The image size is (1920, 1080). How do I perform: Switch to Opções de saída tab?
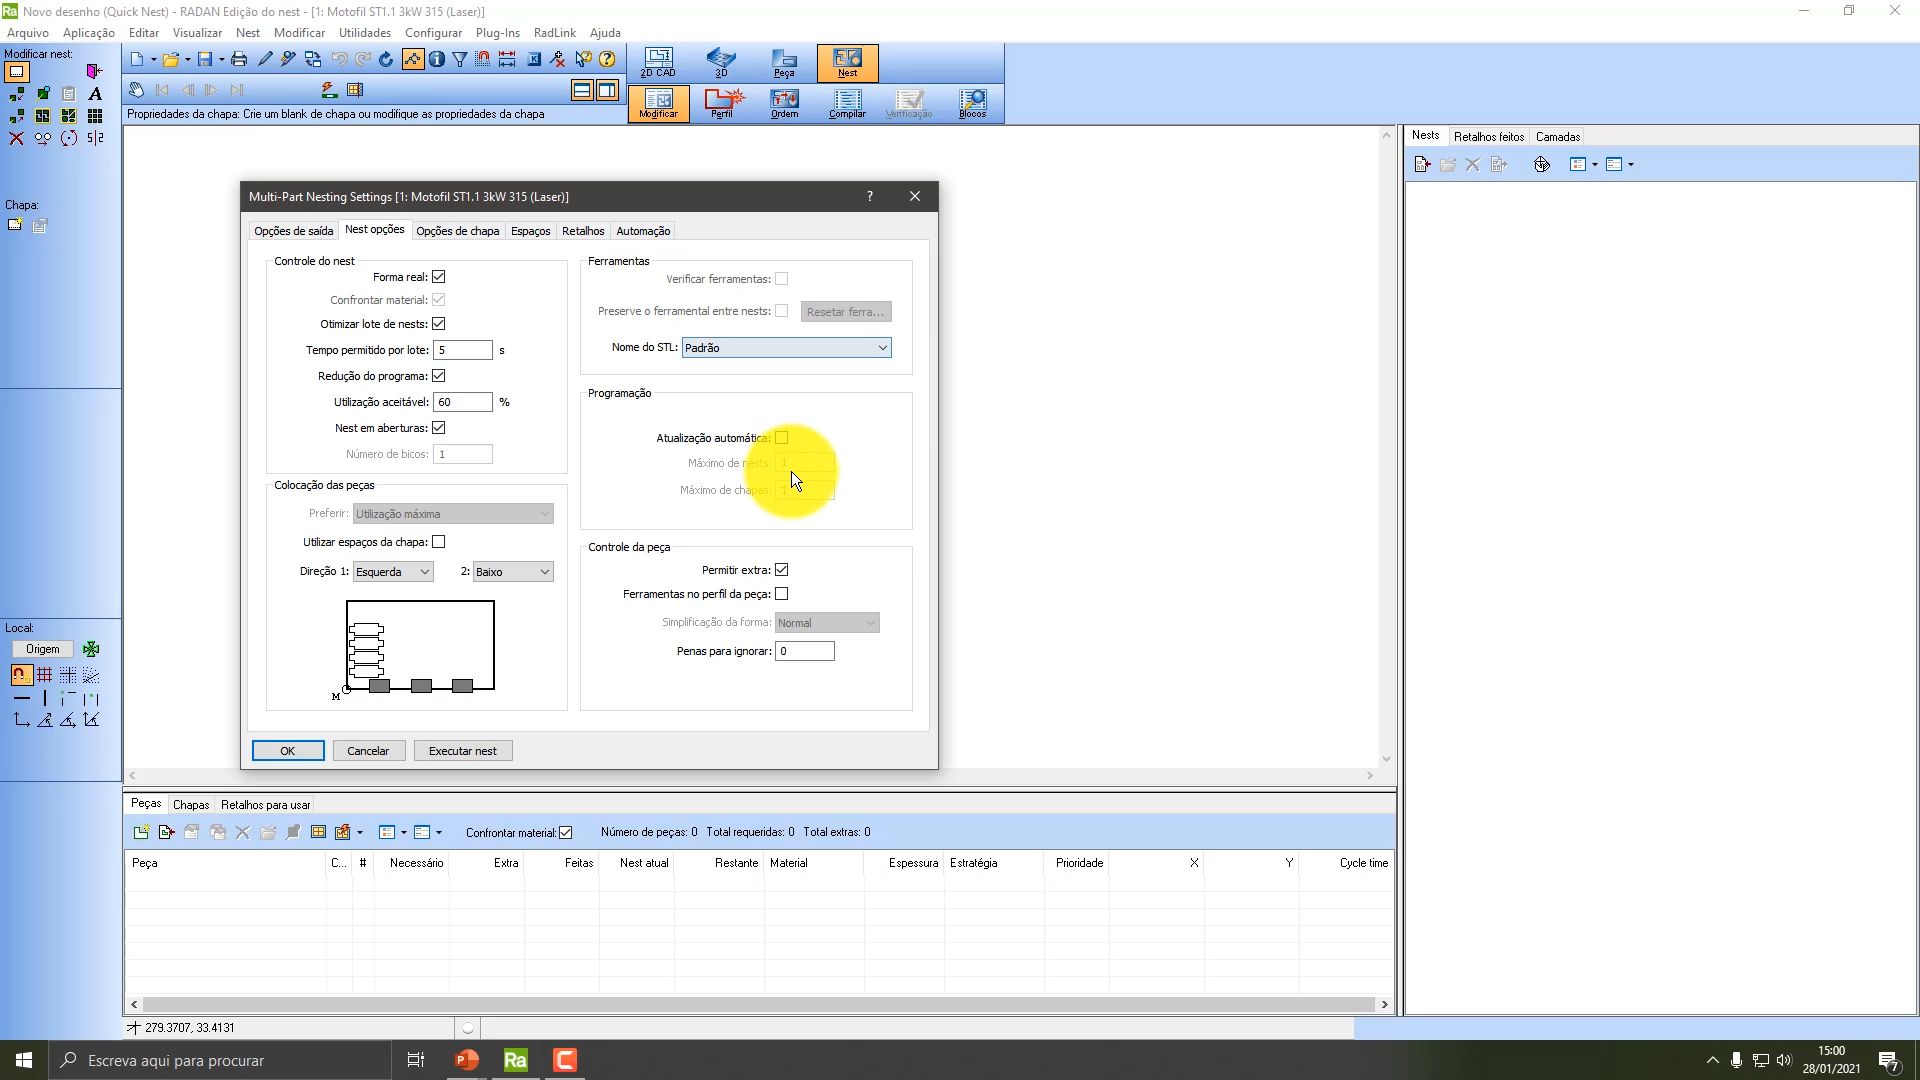click(293, 231)
